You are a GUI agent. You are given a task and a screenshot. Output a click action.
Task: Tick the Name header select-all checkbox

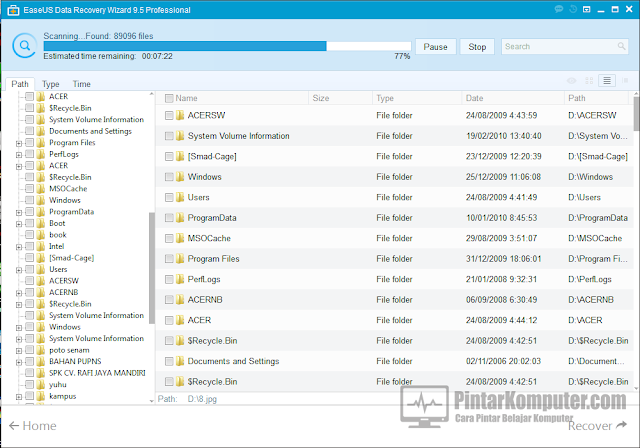click(x=169, y=98)
